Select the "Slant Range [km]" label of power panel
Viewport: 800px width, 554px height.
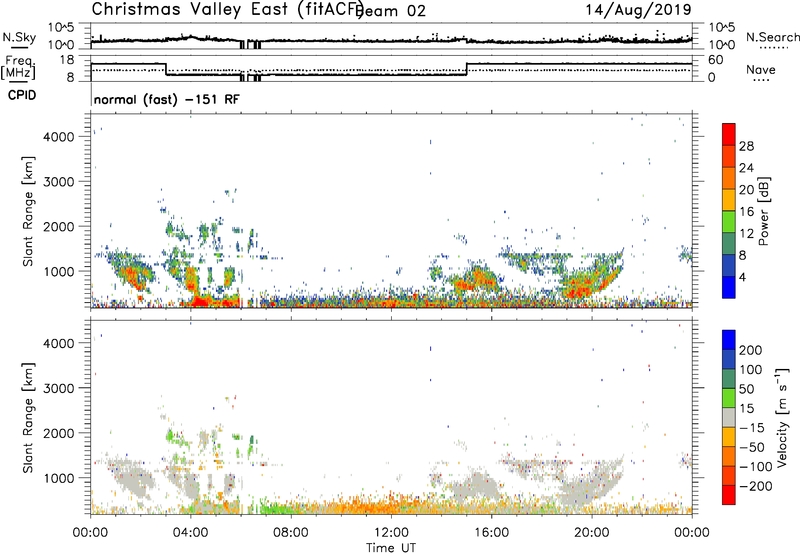click(28, 211)
